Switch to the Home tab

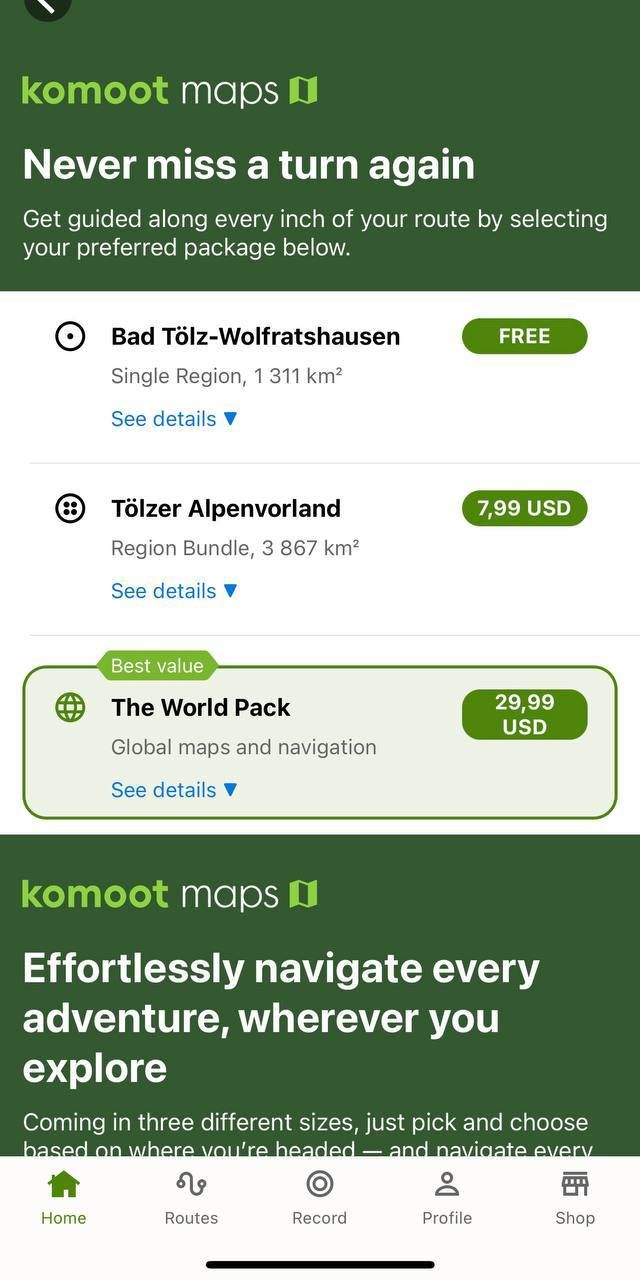pos(64,1197)
